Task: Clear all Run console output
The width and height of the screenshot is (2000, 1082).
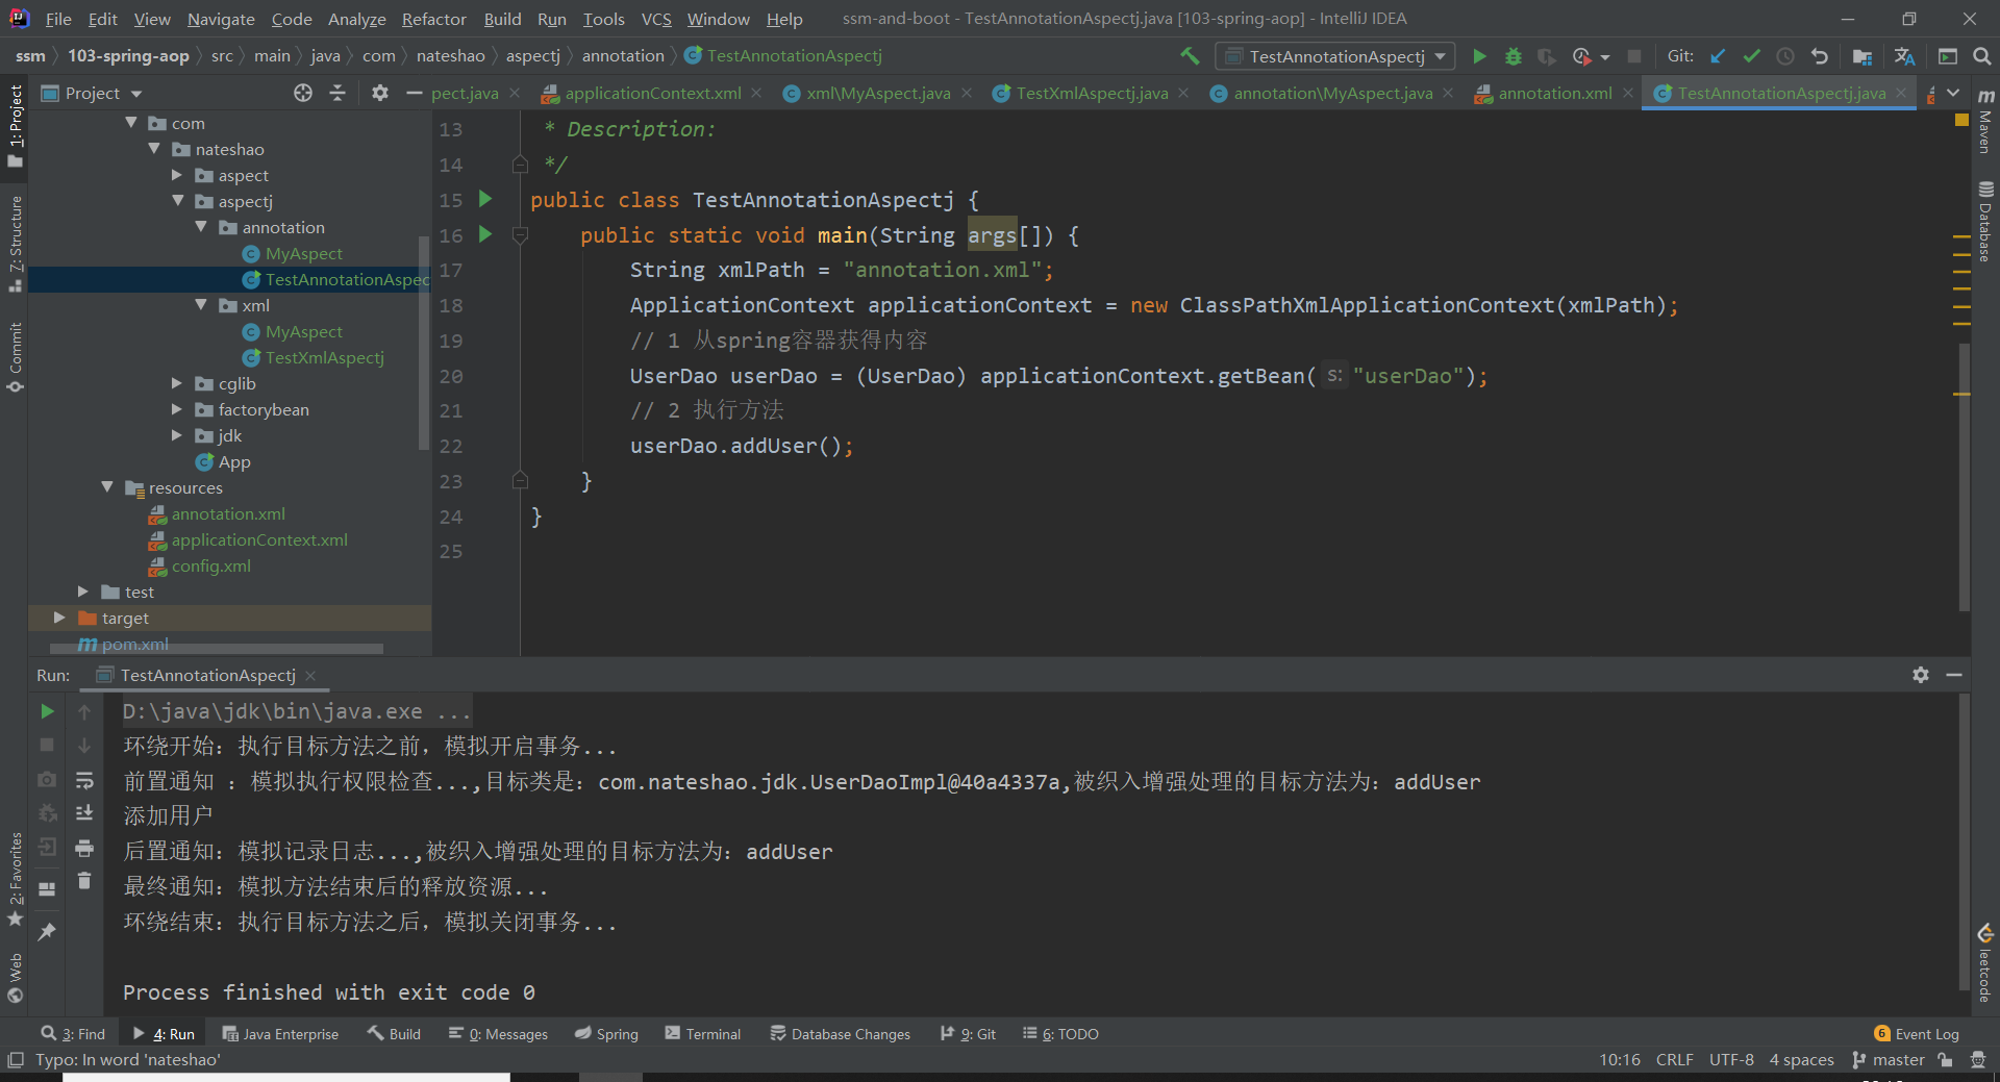Action: [x=84, y=881]
